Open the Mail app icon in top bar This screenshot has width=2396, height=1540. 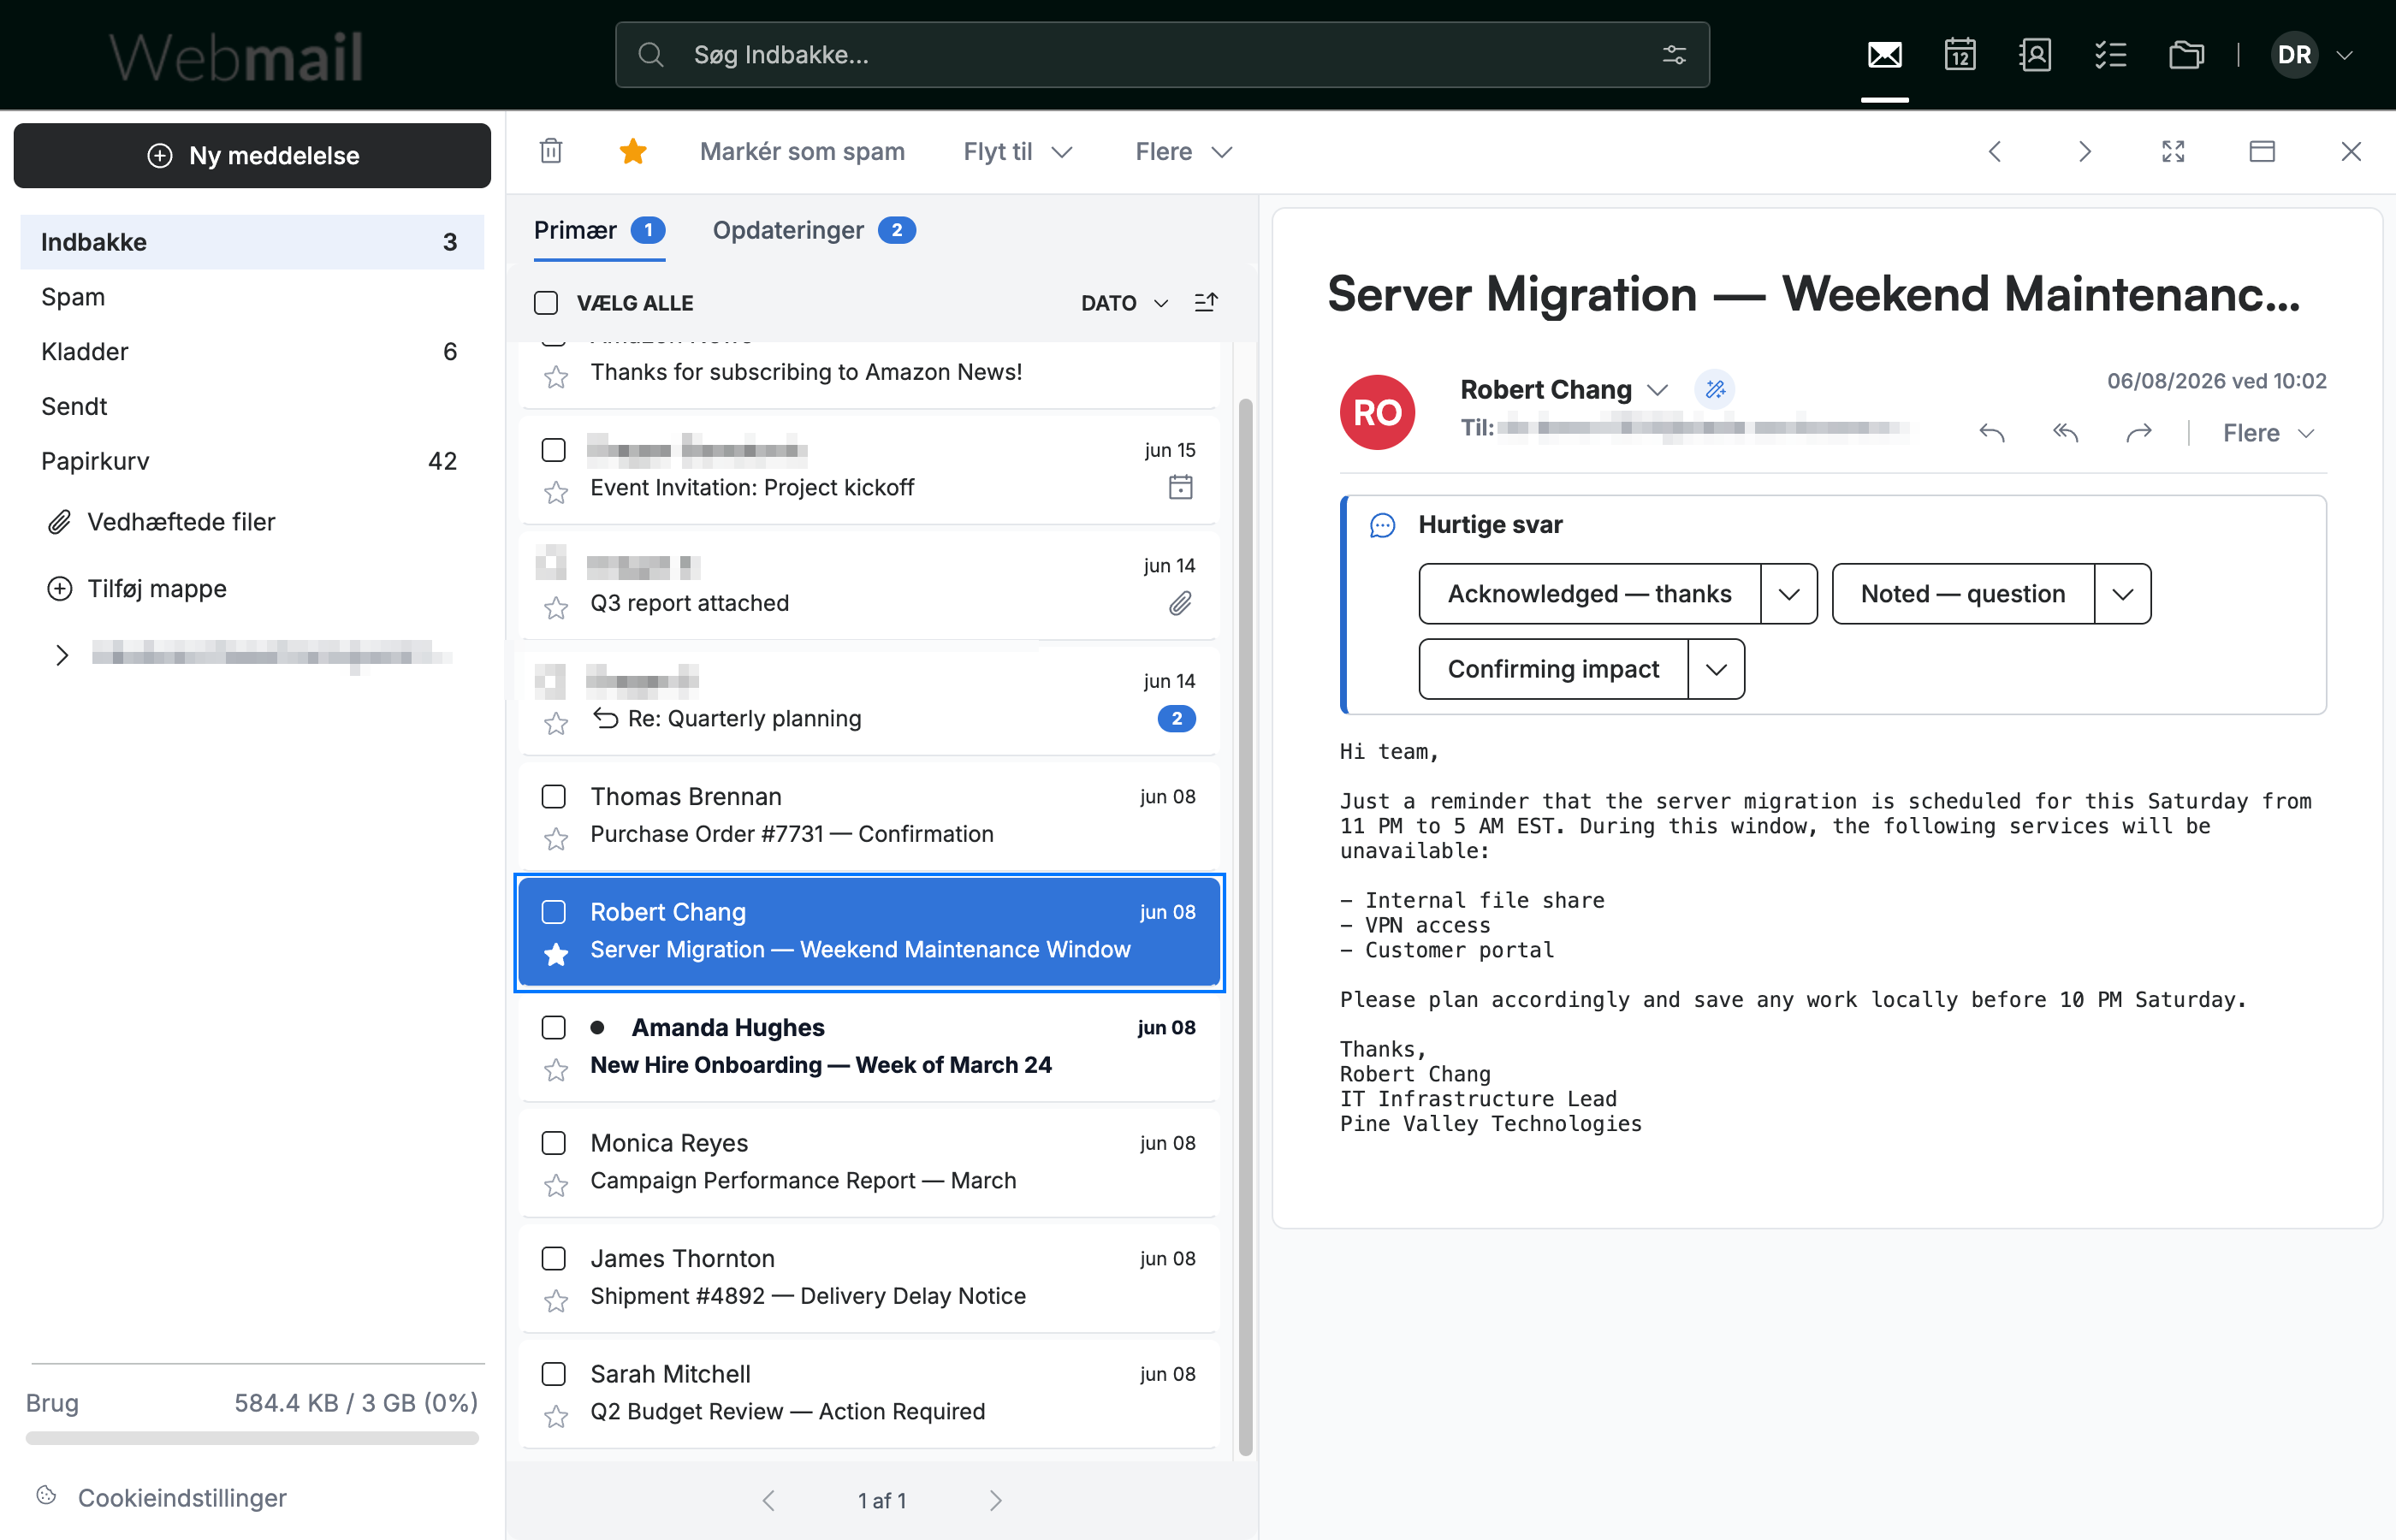click(1884, 55)
